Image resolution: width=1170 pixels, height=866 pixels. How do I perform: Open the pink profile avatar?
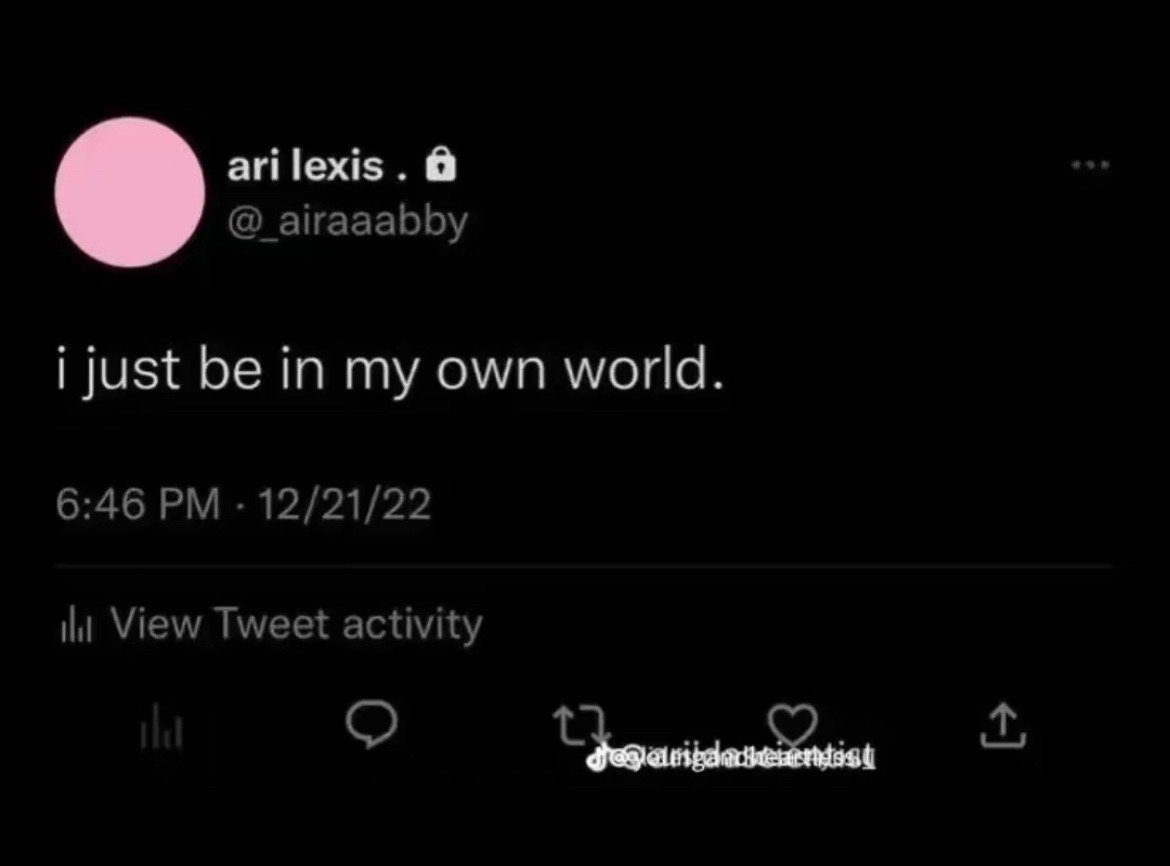[129, 192]
